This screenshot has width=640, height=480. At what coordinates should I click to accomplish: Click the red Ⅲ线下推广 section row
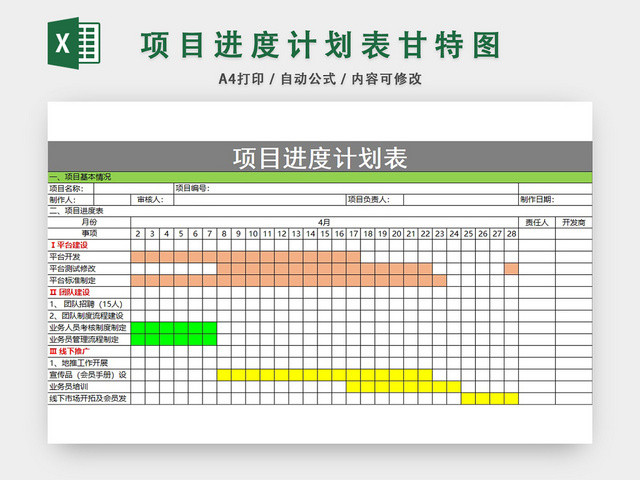click(x=89, y=351)
